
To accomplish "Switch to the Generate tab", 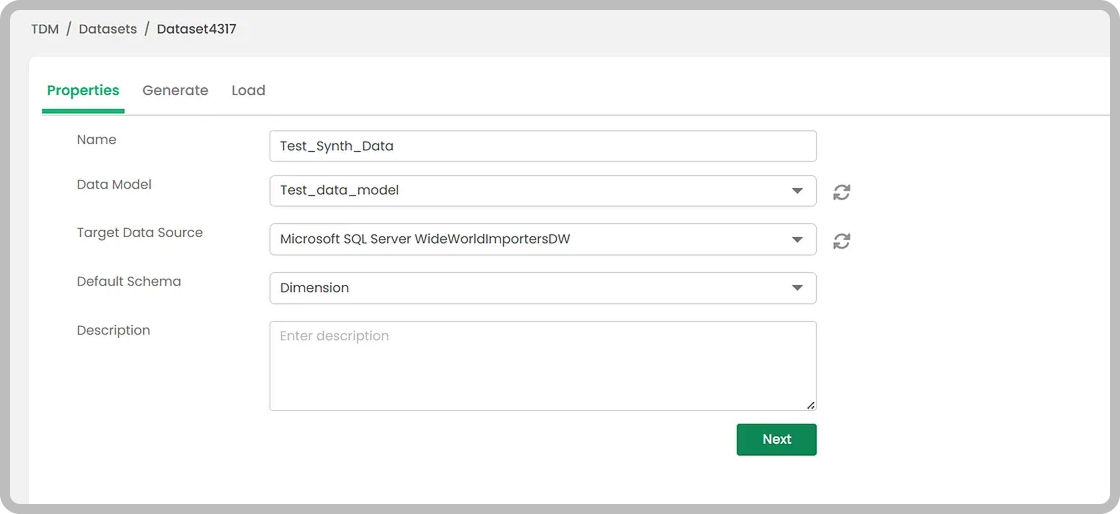I will [x=175, y=91].
